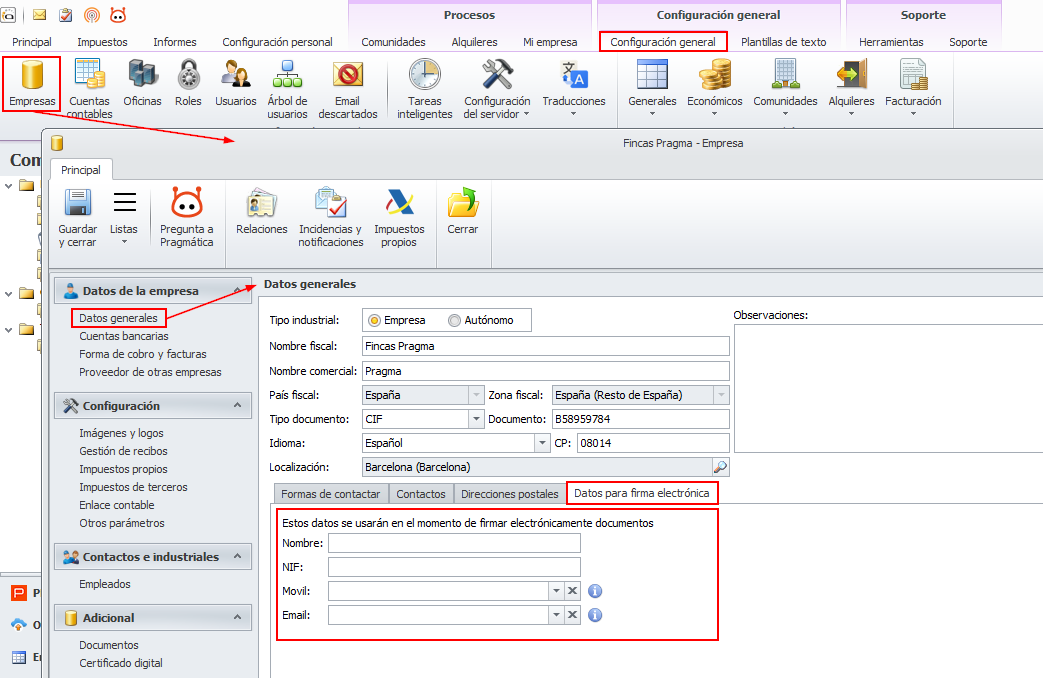This screenshot has height=678, width=1043.
Task: Select Datos generales in sidebar
Action: coord(118,318)
